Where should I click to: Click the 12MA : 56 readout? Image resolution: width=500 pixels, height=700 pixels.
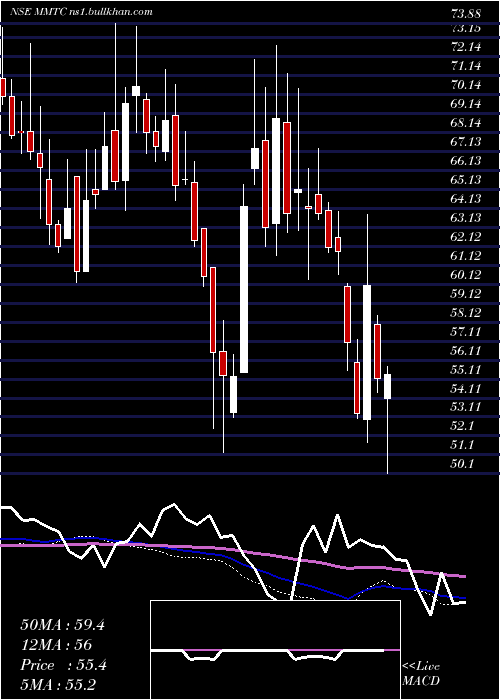[56, 645]
